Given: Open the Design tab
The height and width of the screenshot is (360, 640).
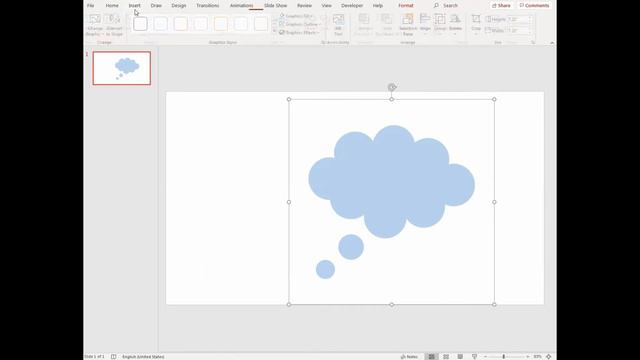Looking at the screenshot, I should (179, 5).
